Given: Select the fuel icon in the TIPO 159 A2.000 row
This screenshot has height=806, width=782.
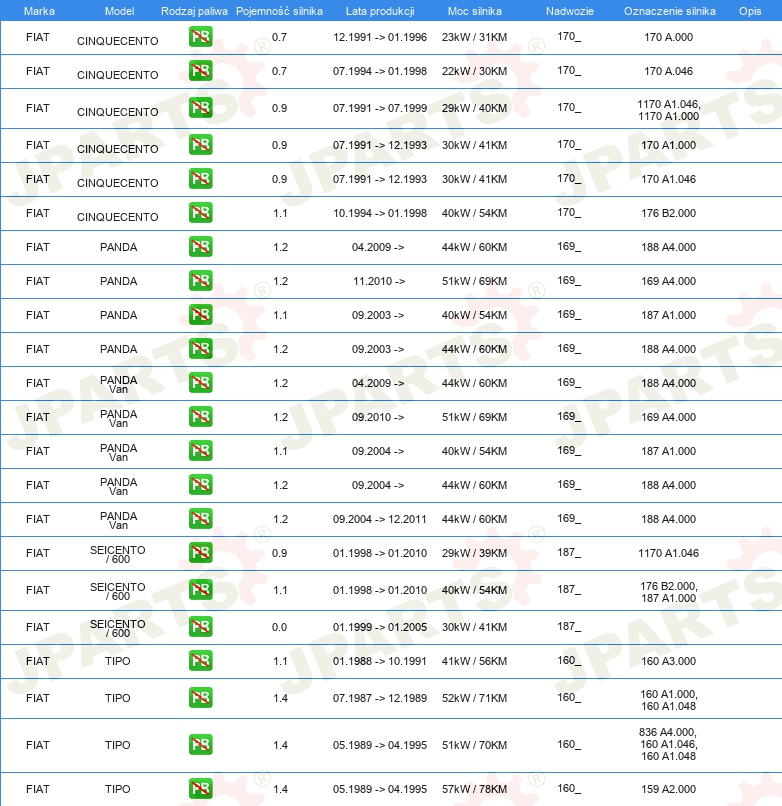Looking at the screenshot, I should click(x=201, y=789).
